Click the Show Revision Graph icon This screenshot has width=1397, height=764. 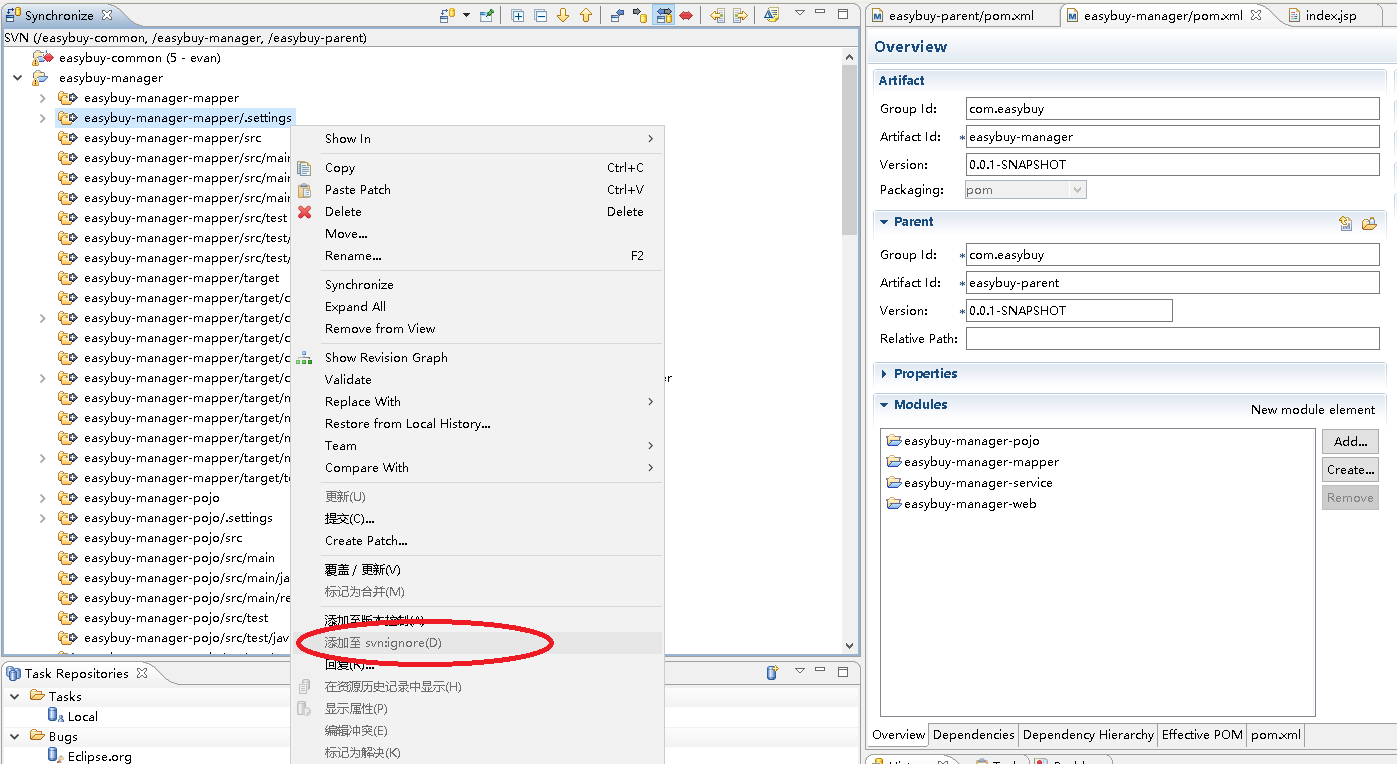click(304, 358)
